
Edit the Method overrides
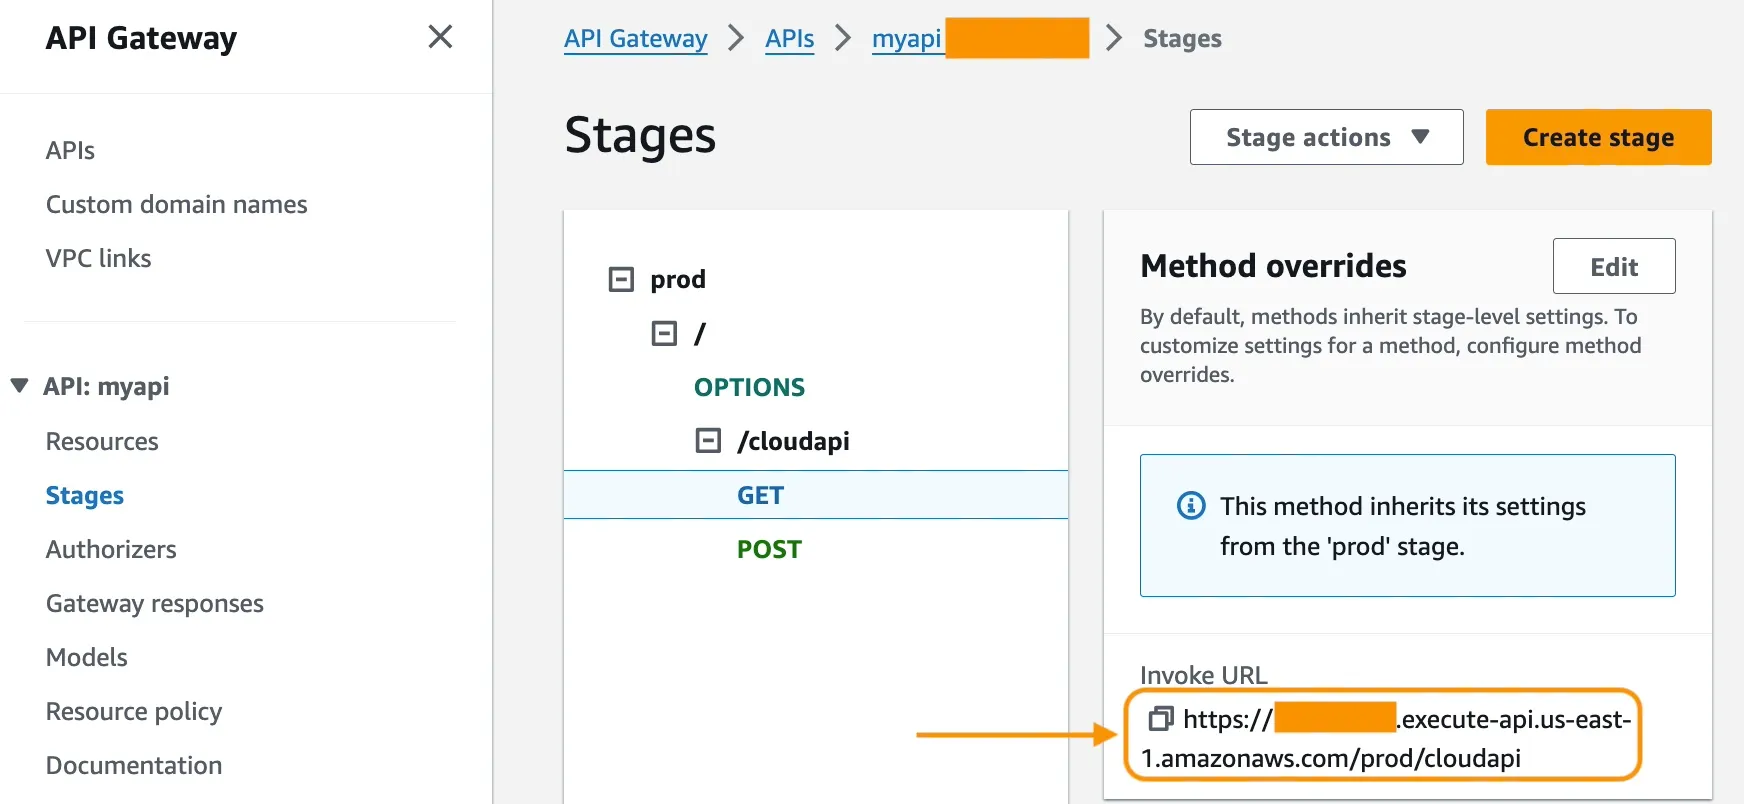[1614, 266]
